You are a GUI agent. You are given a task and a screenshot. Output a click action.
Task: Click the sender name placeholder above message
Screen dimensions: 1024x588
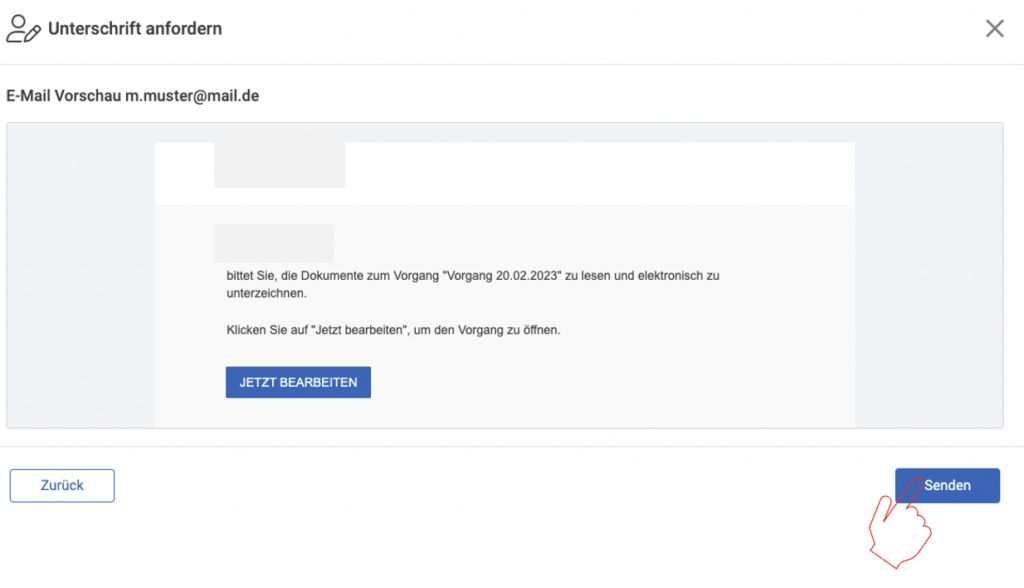pyautogui.click(x=274, y=243)
